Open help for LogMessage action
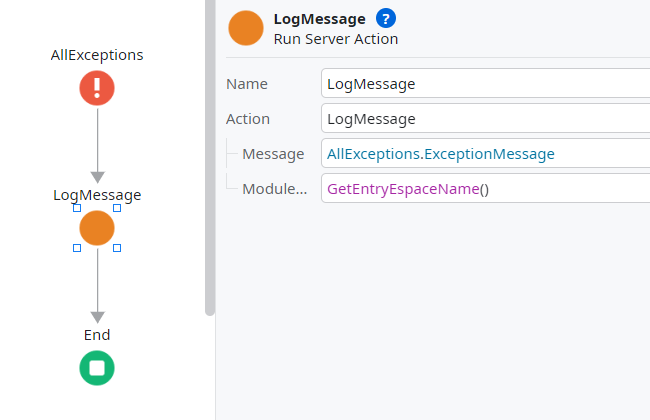The width and height of the screenshot is (650, 420). click(x=385, y=19)
